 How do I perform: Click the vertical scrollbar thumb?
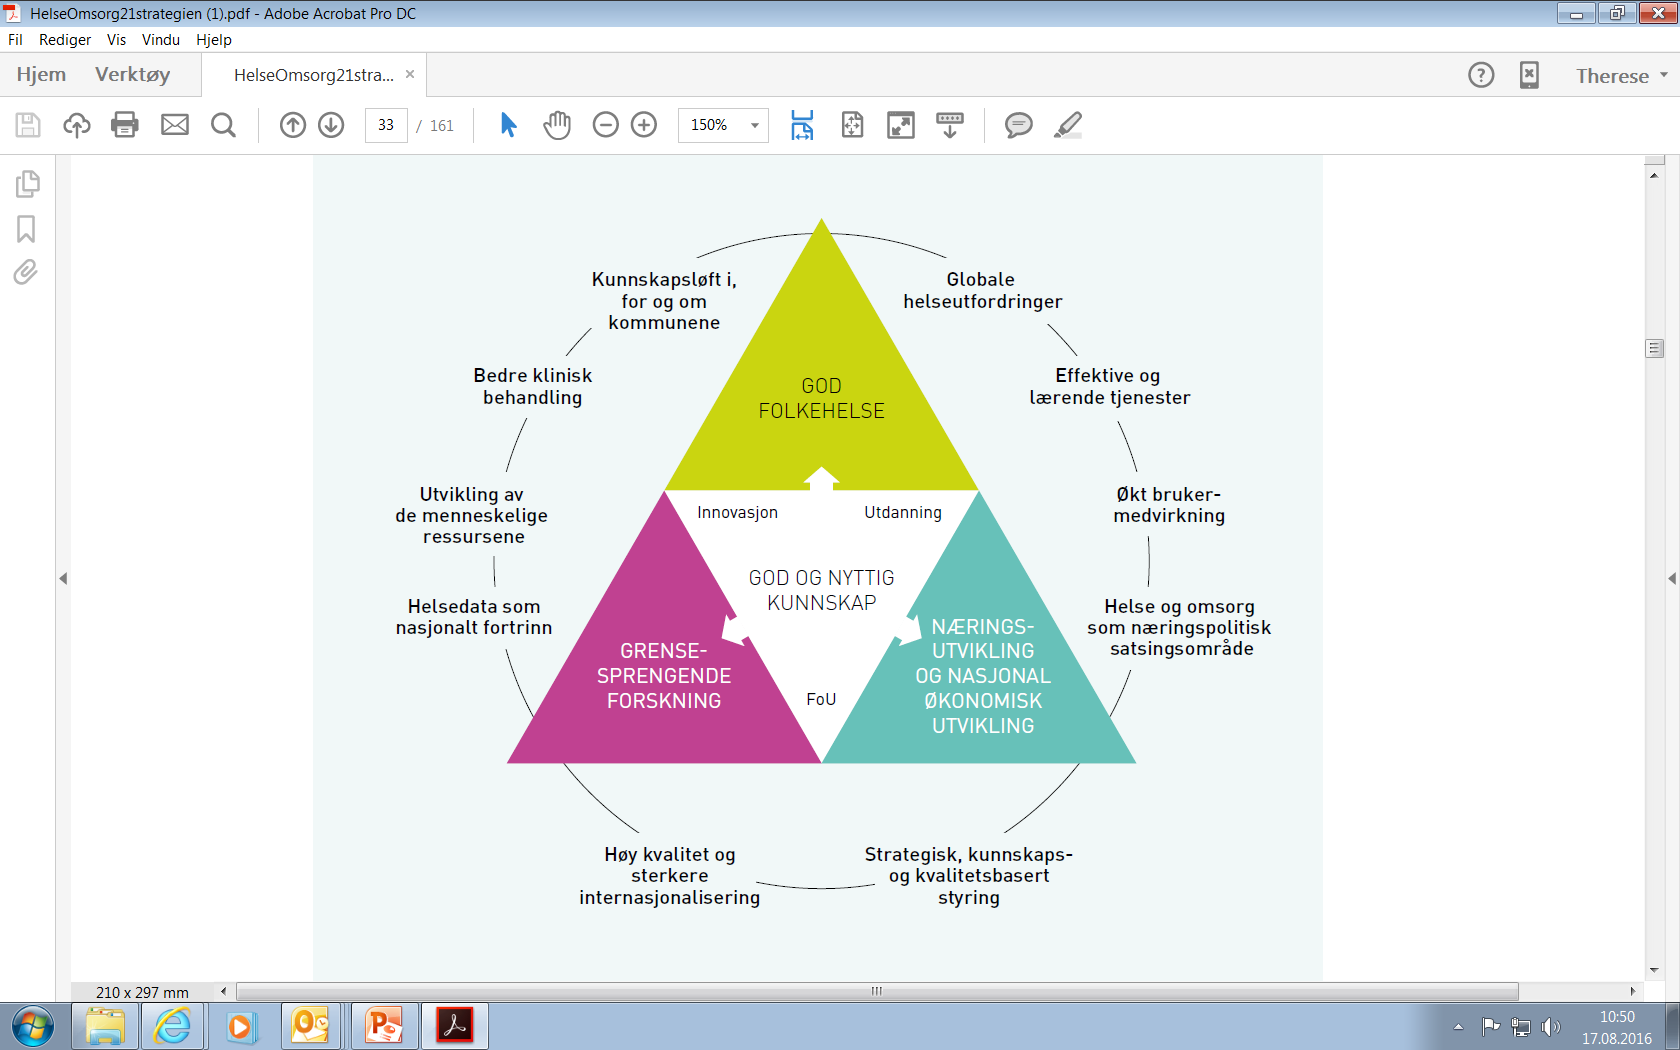[1654, 348]
